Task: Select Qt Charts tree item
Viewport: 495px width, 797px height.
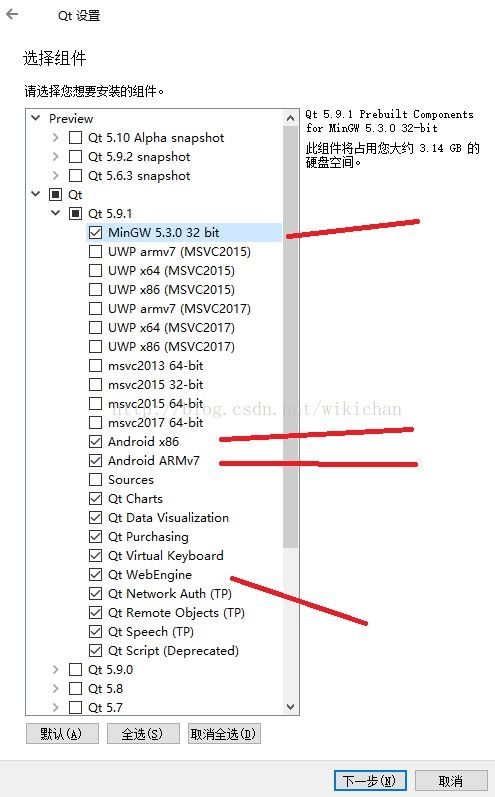Action: pos(135,499)
